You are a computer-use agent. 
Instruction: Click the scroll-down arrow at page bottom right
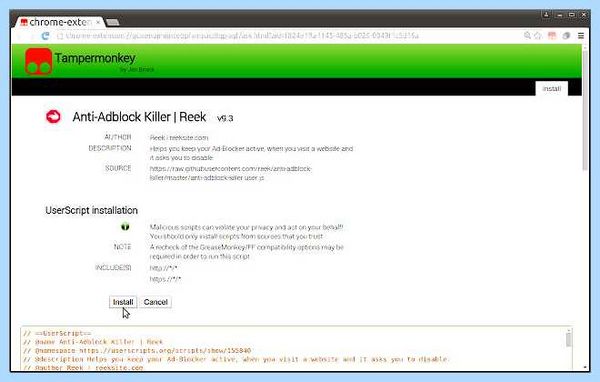point(585,367)
